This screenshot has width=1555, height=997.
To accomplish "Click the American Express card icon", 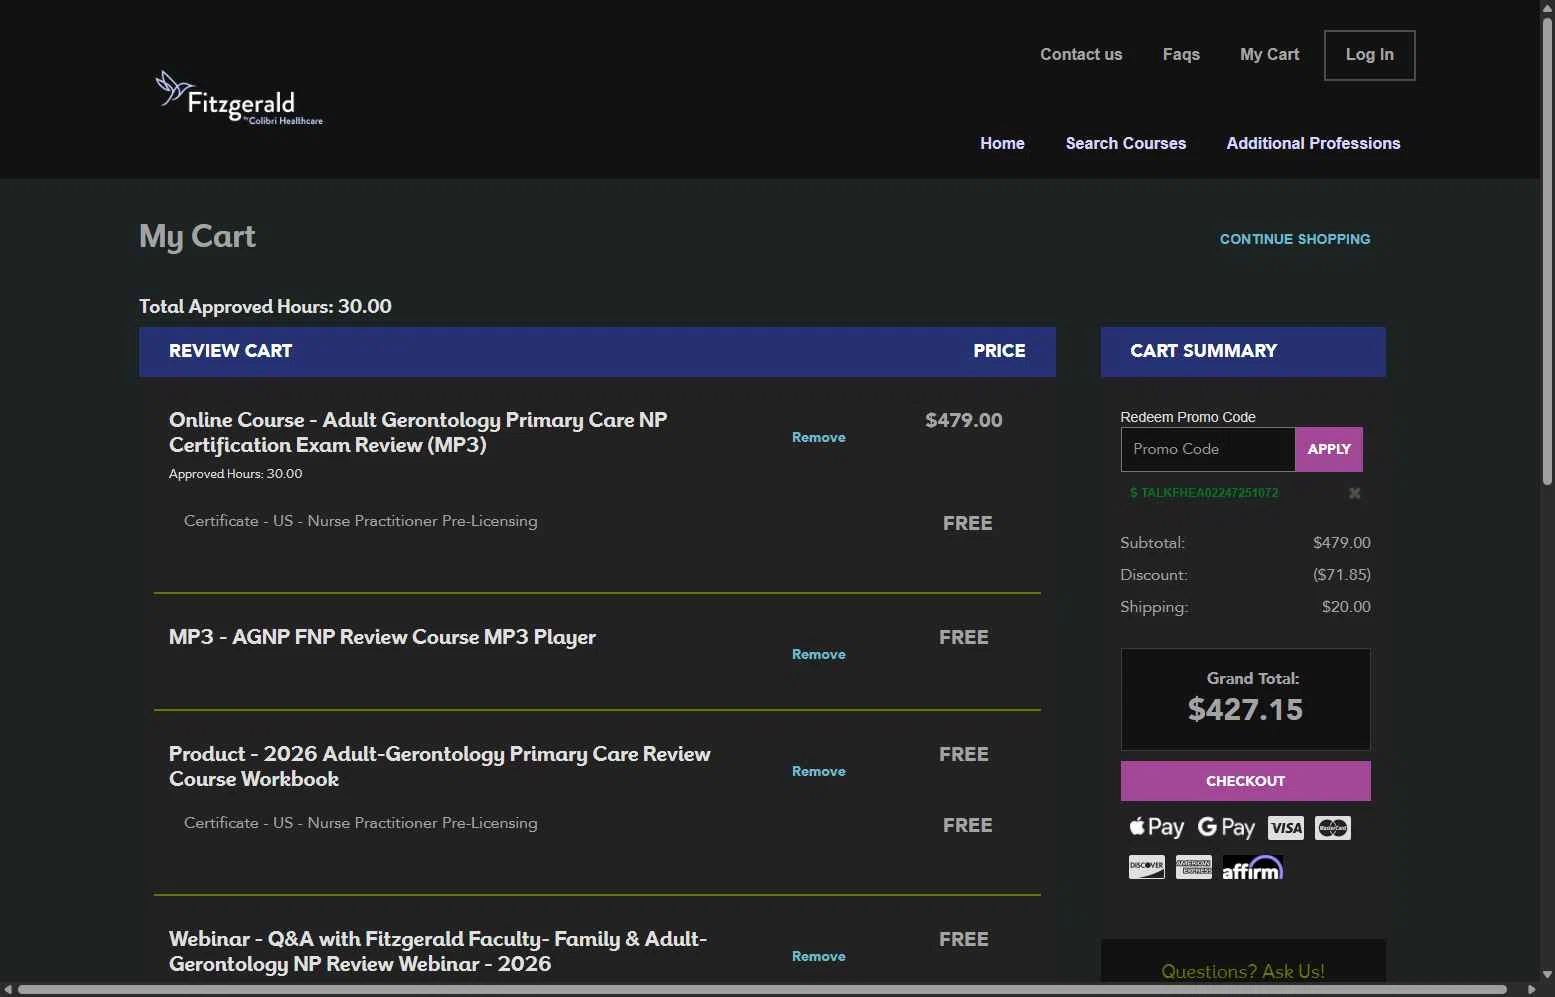I will point(1194,867).
